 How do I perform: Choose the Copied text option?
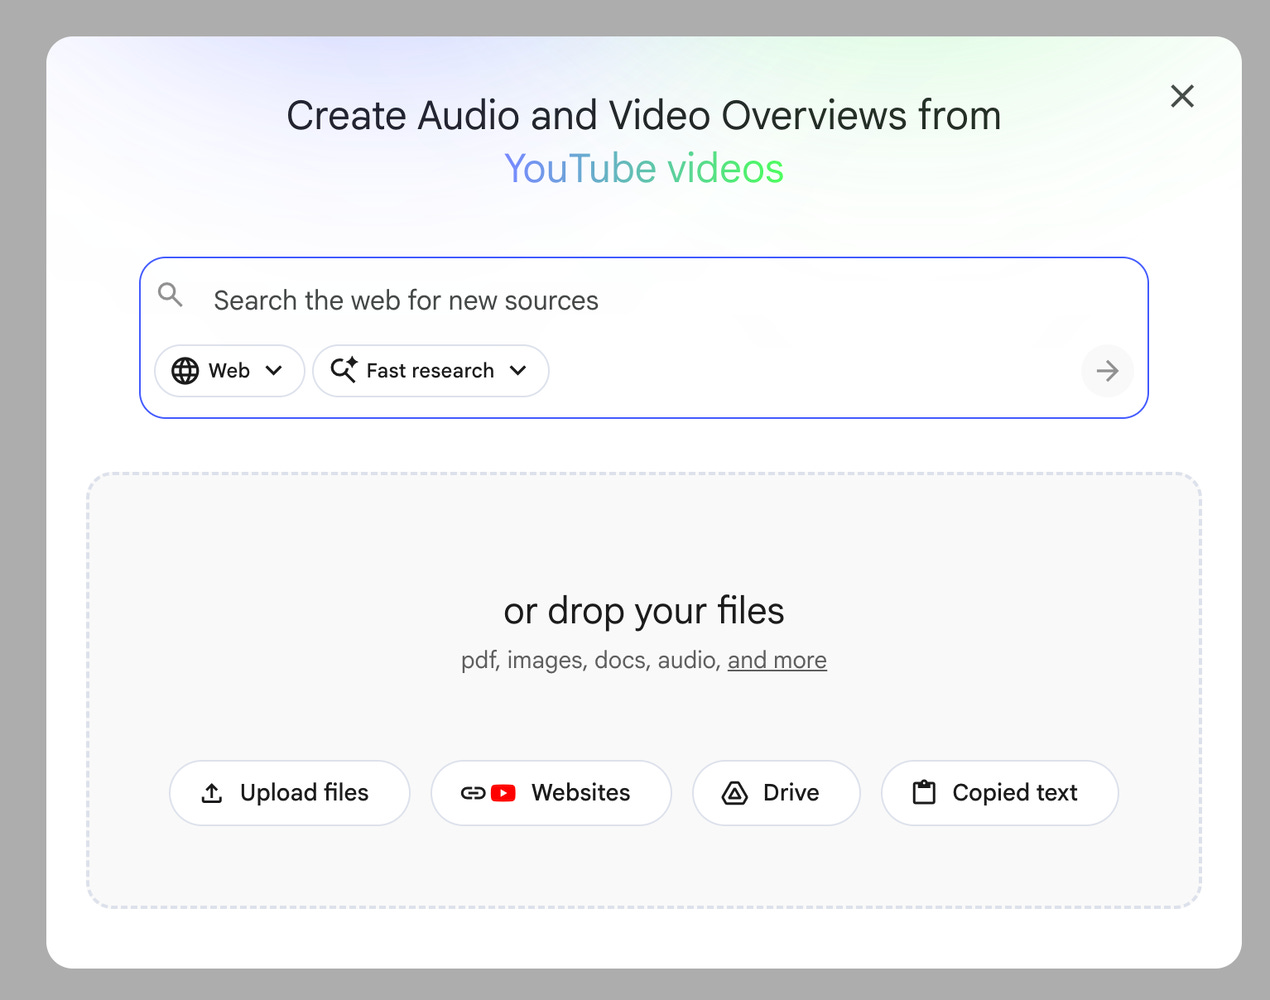(999, 793)
